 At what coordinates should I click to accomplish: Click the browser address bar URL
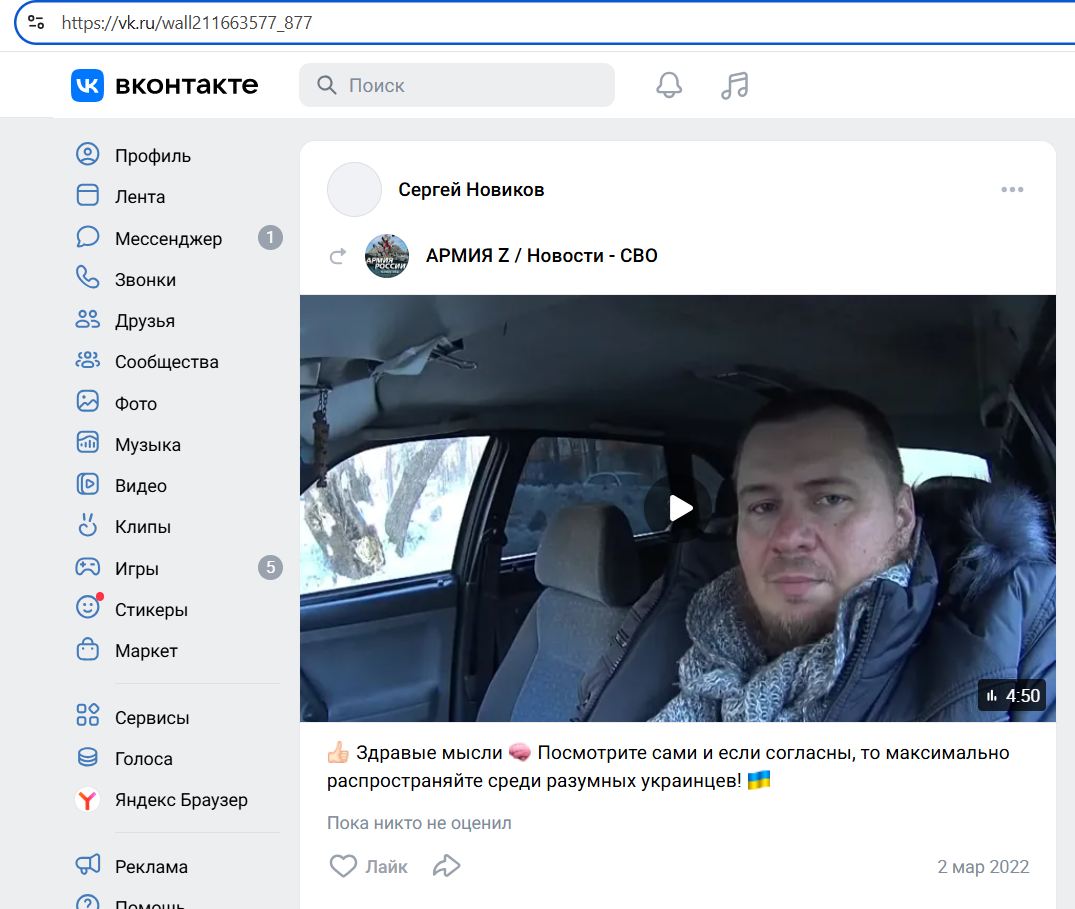(x=186, y=23)
